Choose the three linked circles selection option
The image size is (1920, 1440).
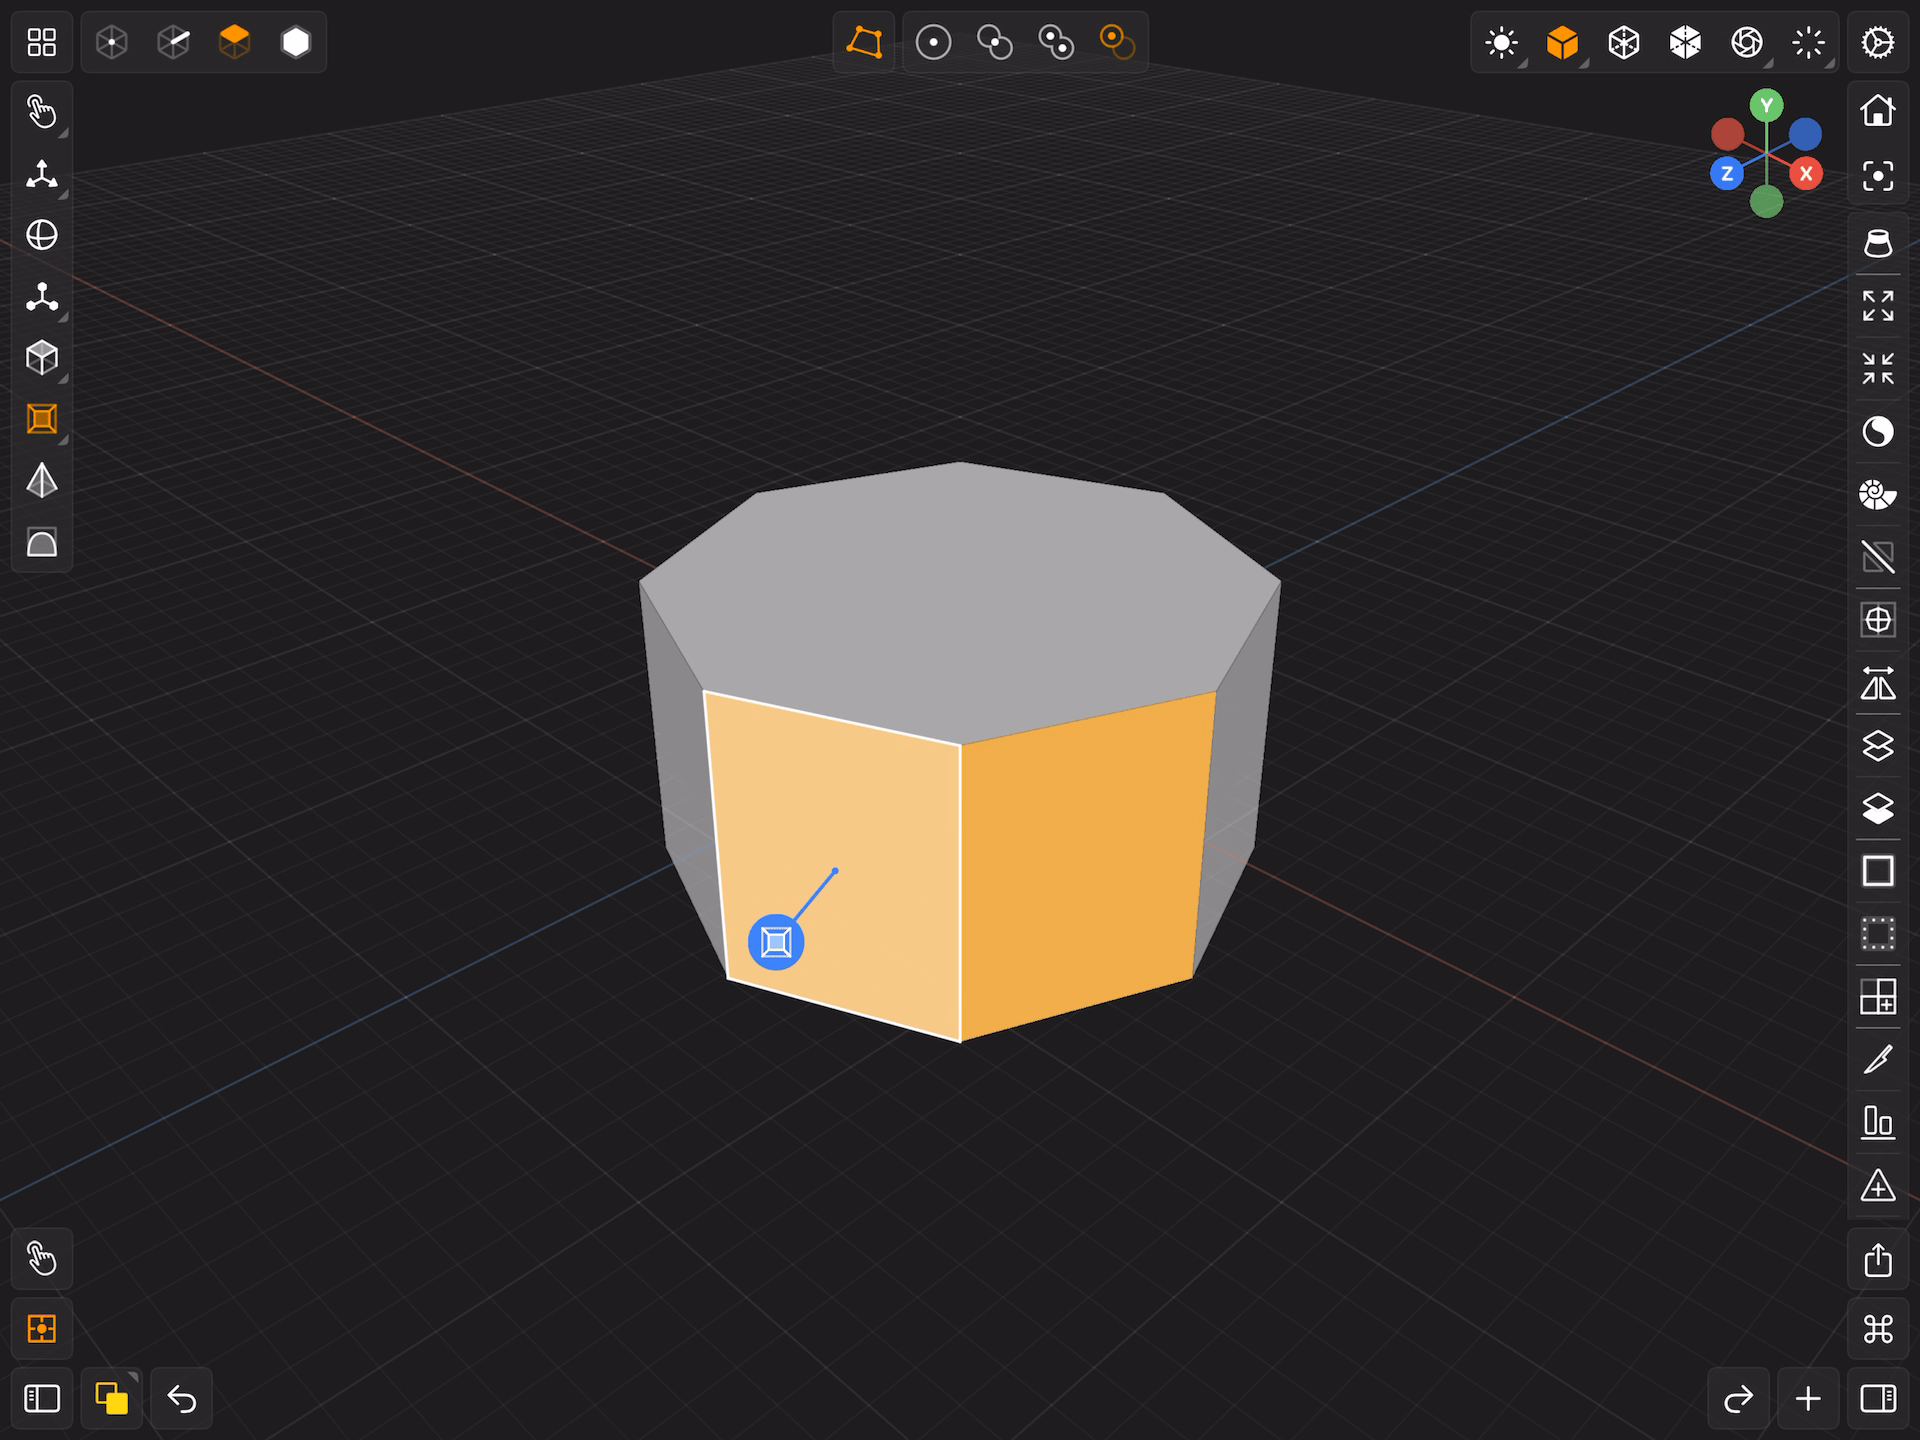pyautogui.click(x=1056, y=42)
